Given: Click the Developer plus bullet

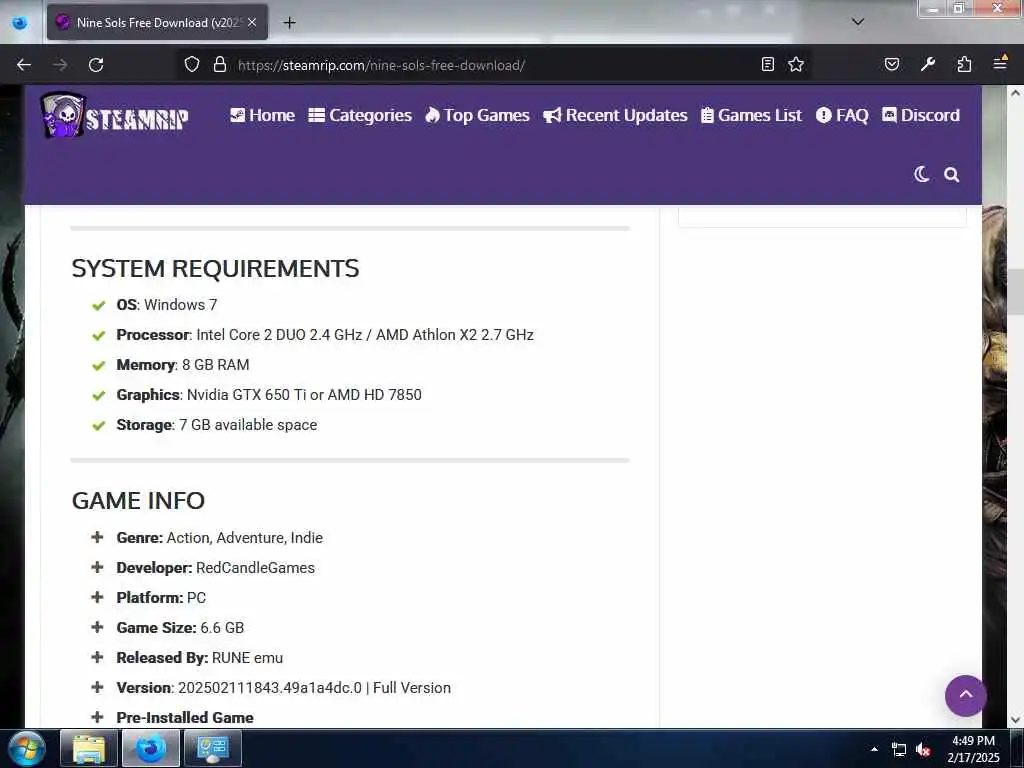Looking at the screenshot, I should pos(97,567).
